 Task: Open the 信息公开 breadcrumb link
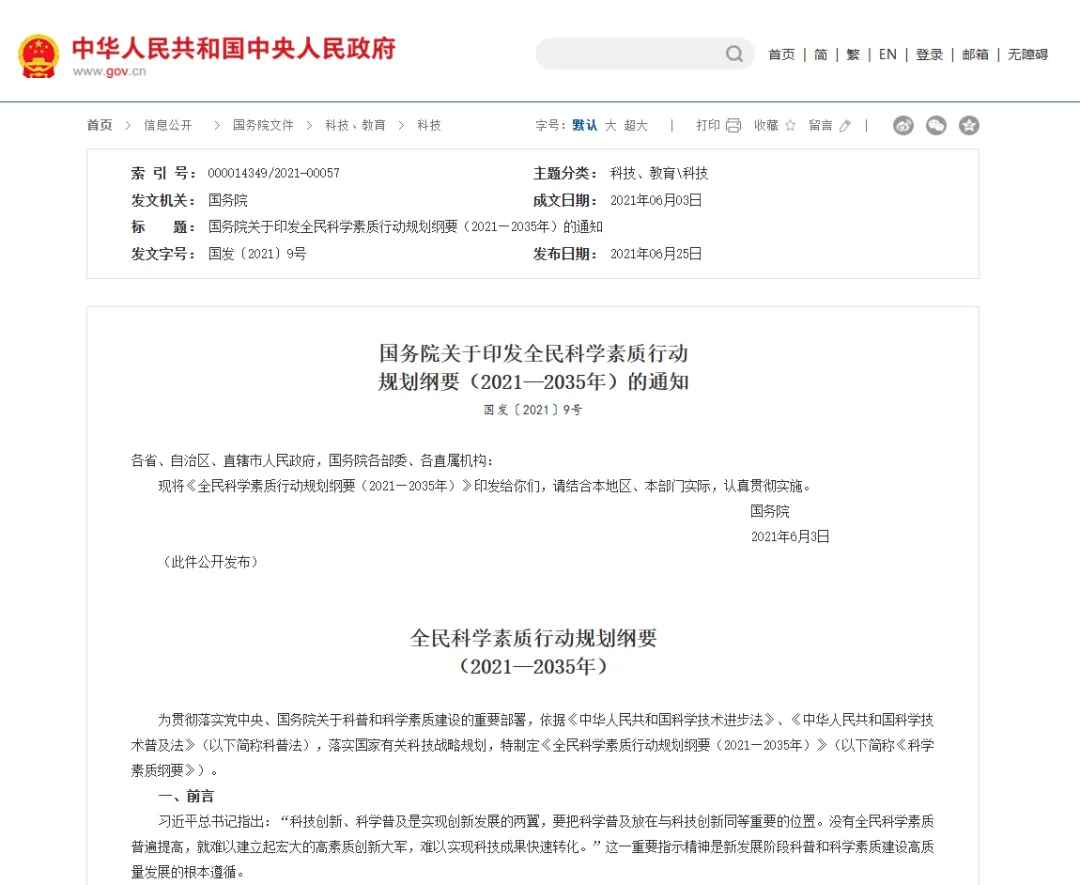[168, 125]
